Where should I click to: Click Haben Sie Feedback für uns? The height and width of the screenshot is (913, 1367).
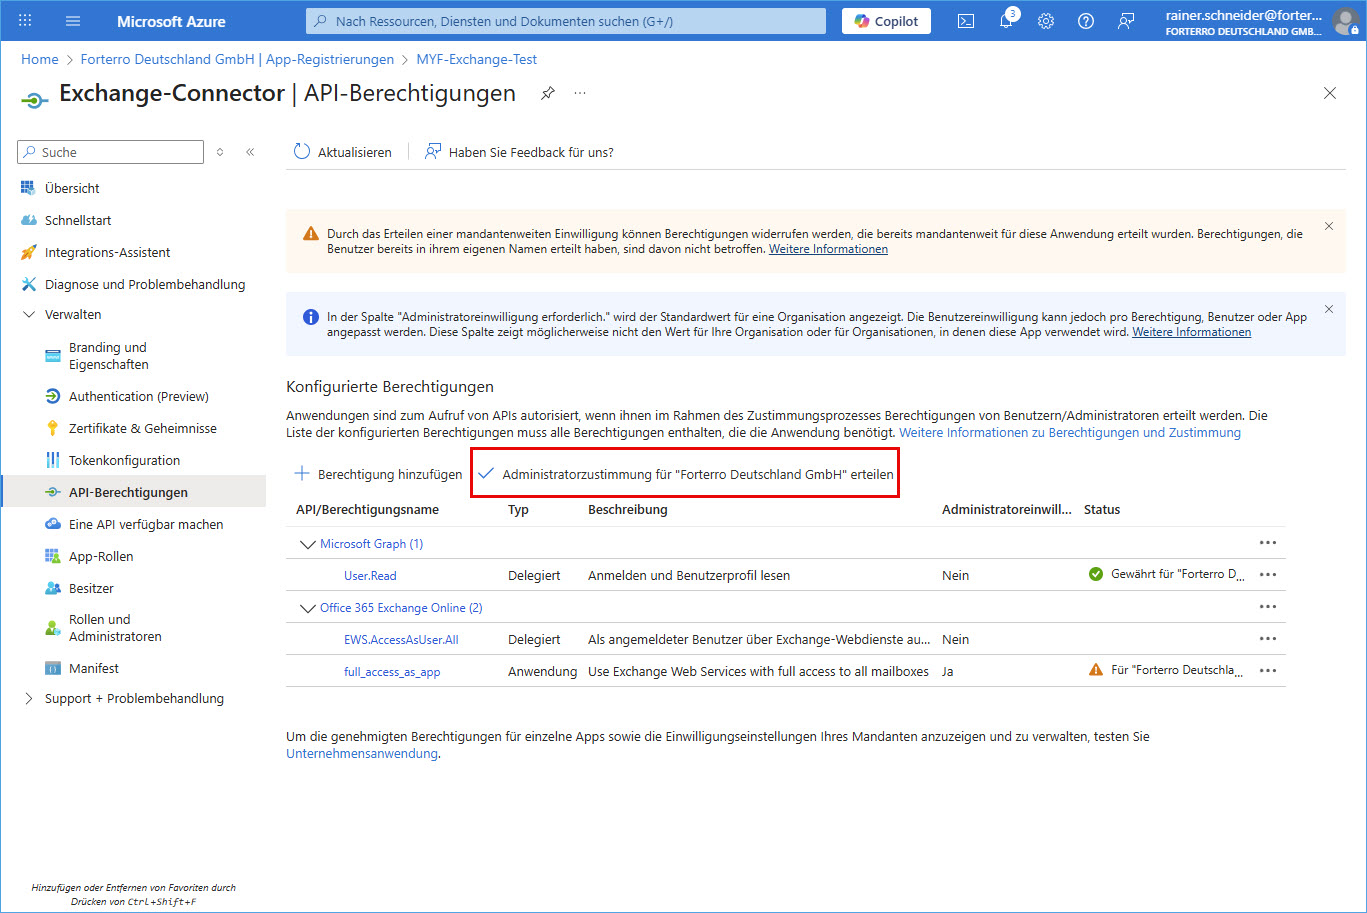(x=519, y=152)
